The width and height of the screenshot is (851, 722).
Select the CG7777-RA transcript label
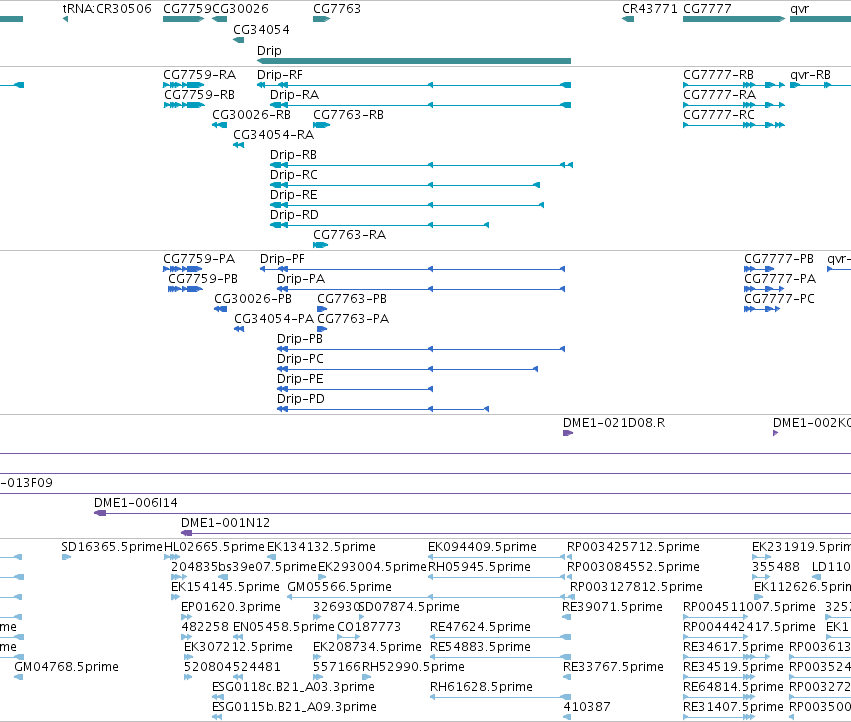(719, 95)
